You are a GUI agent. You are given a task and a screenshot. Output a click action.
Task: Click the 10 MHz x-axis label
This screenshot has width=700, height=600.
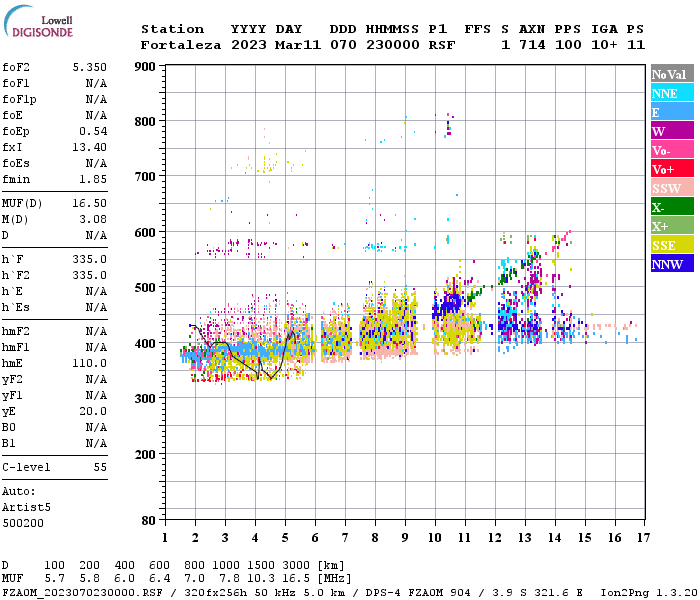(435, 538)
